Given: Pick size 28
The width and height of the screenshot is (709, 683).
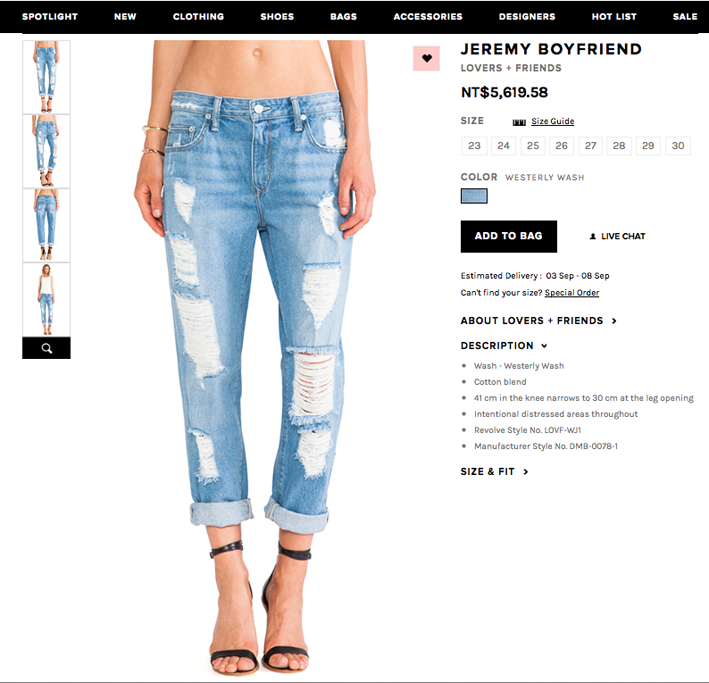Looking at the screenshot, I should [619, 146].
